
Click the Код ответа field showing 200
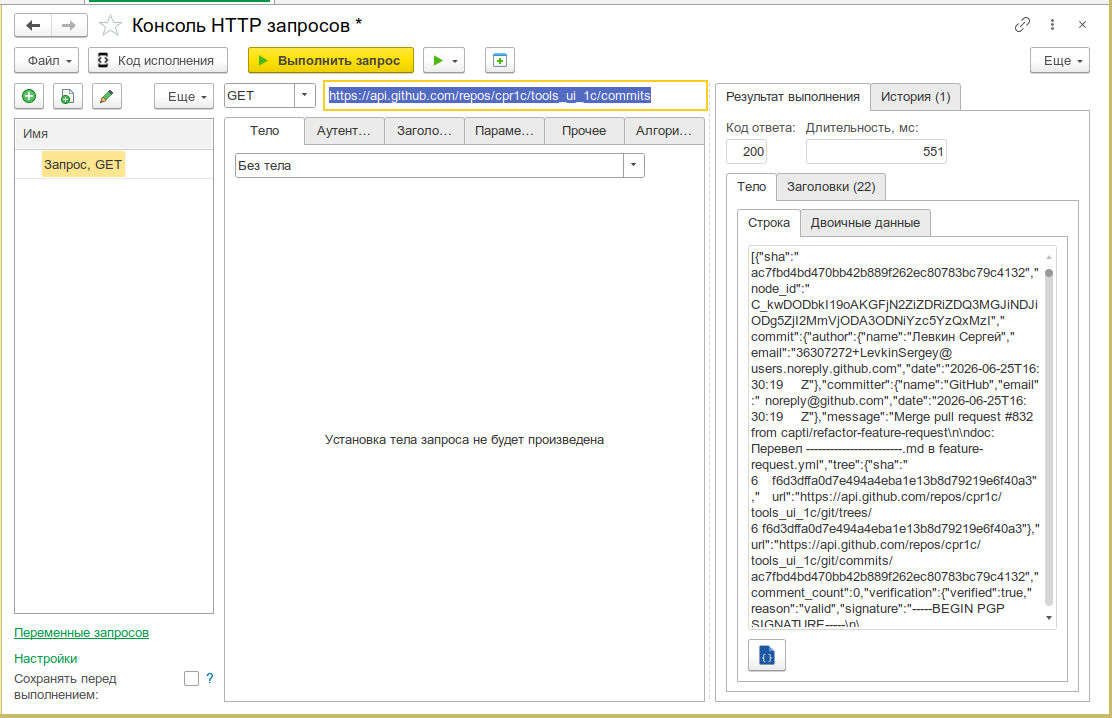point(747,151)
